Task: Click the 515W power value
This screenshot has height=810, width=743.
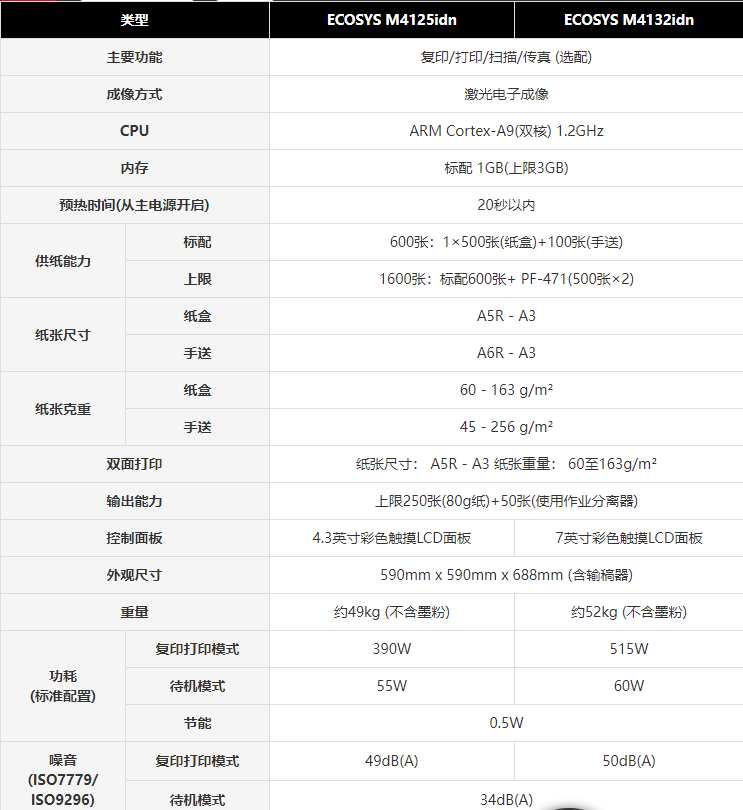Action: click(x=629, y=649)
